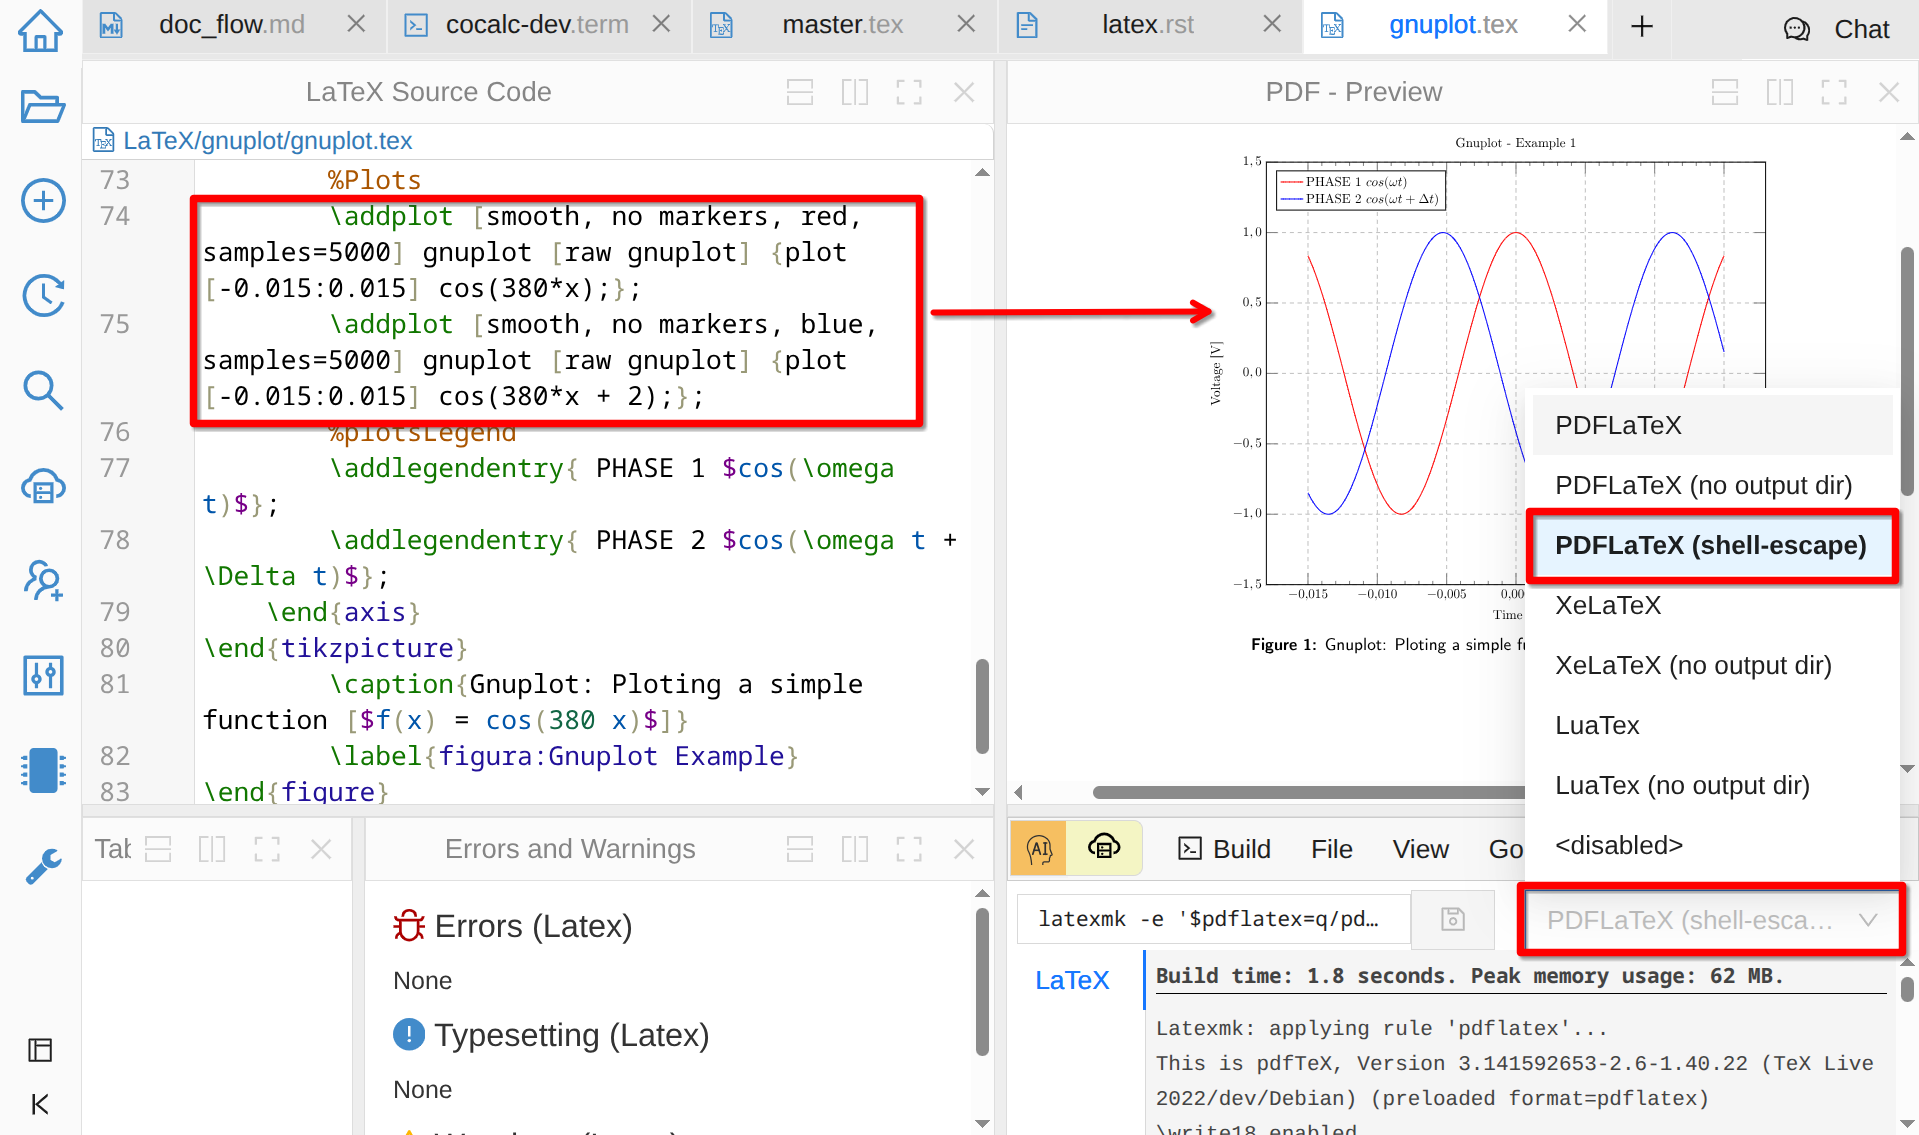Image resolution: width=1919 pixels, height=1135 pixels.
Task: Split LaTeX Source Code frame horizontally
Action: click(x=799, y=92)
